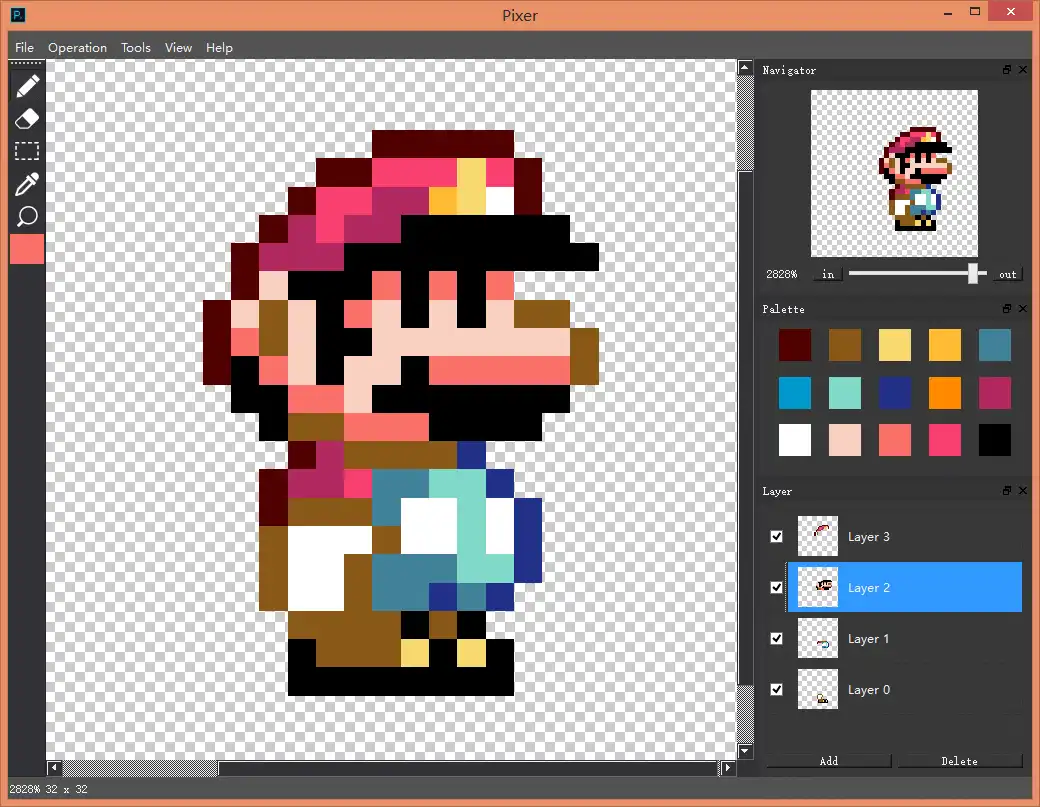Pick the navy blue palette color

[895, 393]
